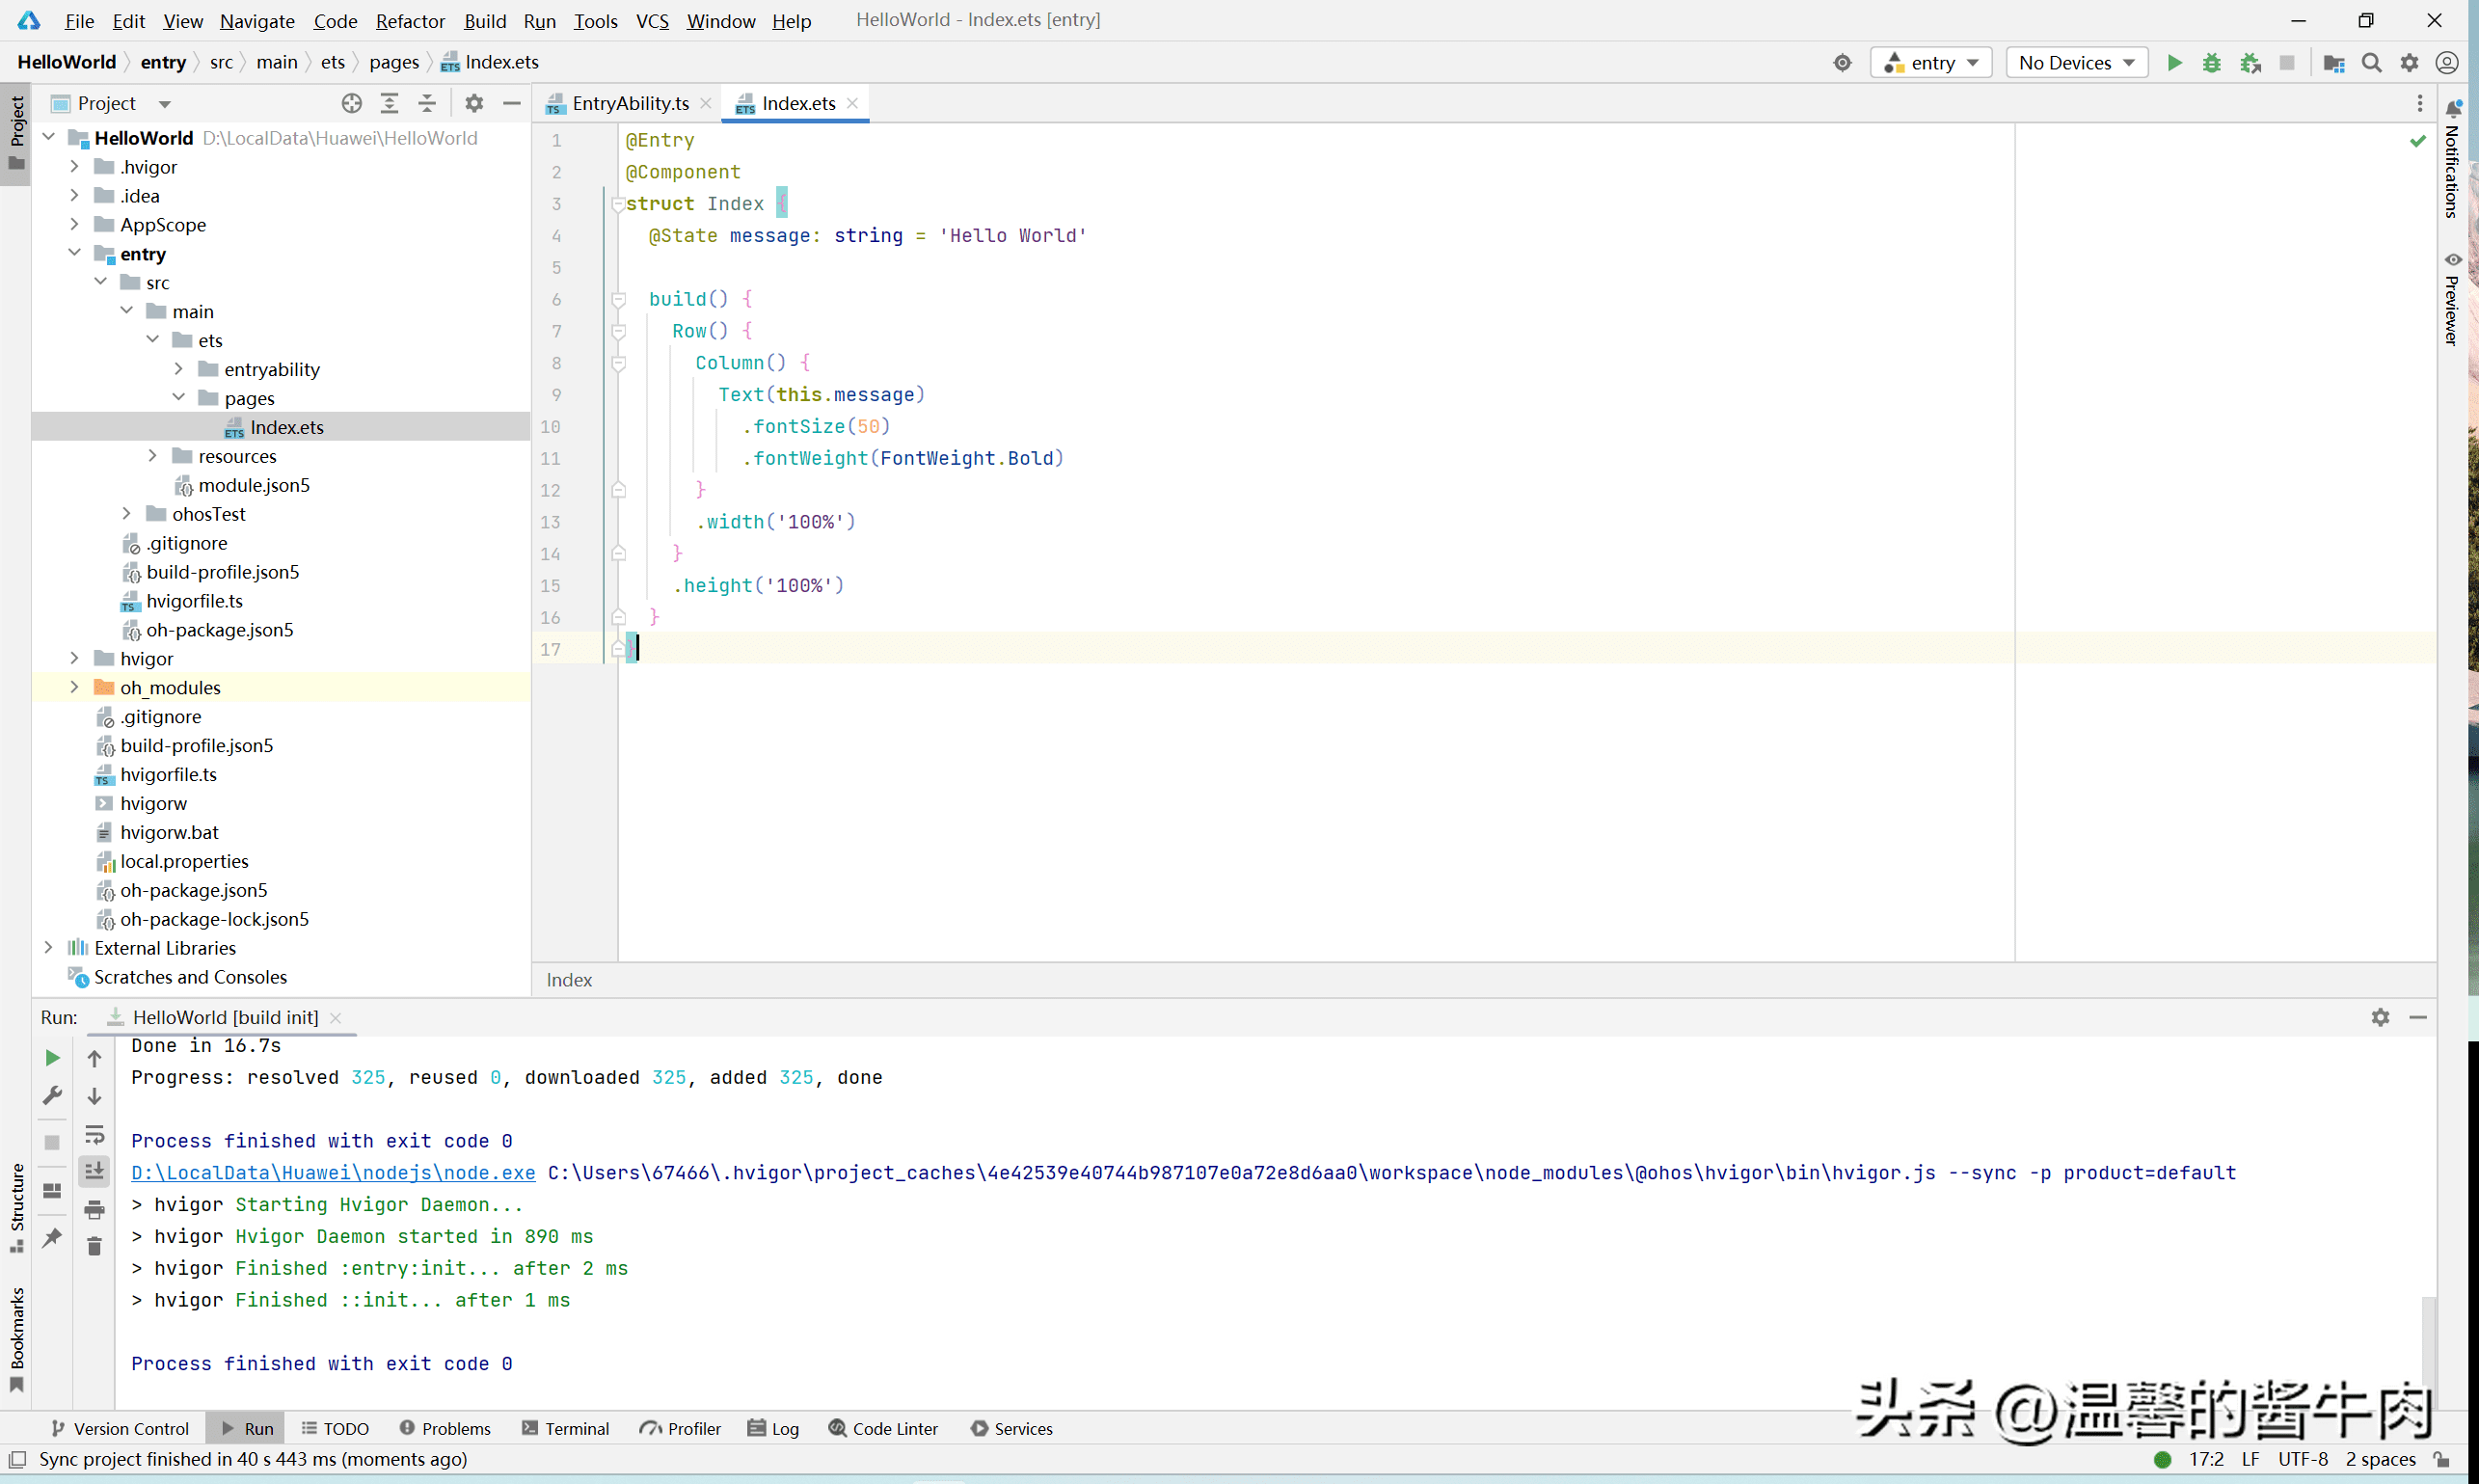Click the Run panel wrench icon
This screenshot has height=1484, width=2479.
52,1096
